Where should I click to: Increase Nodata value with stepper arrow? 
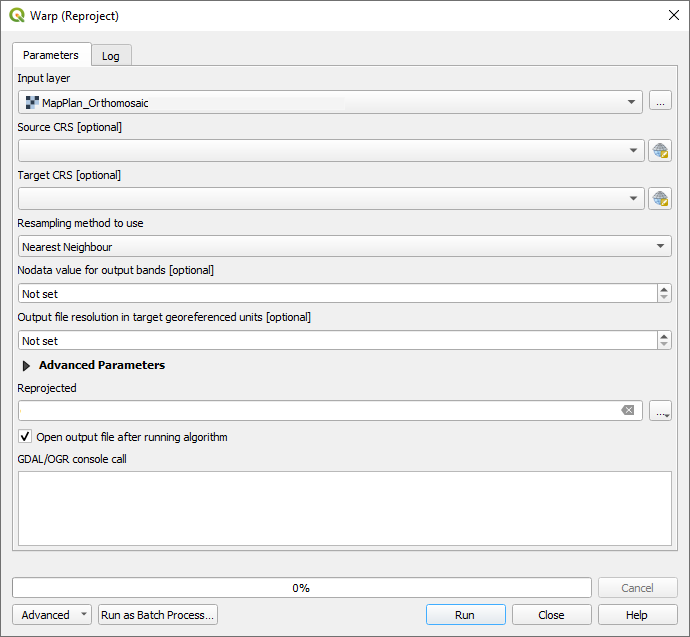tap(664, 289)
